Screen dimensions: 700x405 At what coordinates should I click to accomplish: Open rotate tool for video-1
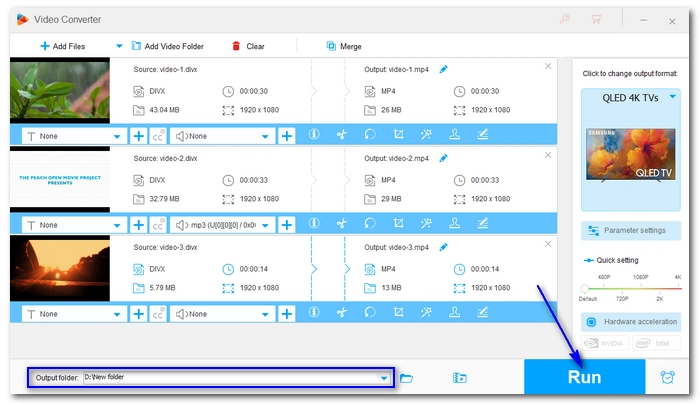370,134
